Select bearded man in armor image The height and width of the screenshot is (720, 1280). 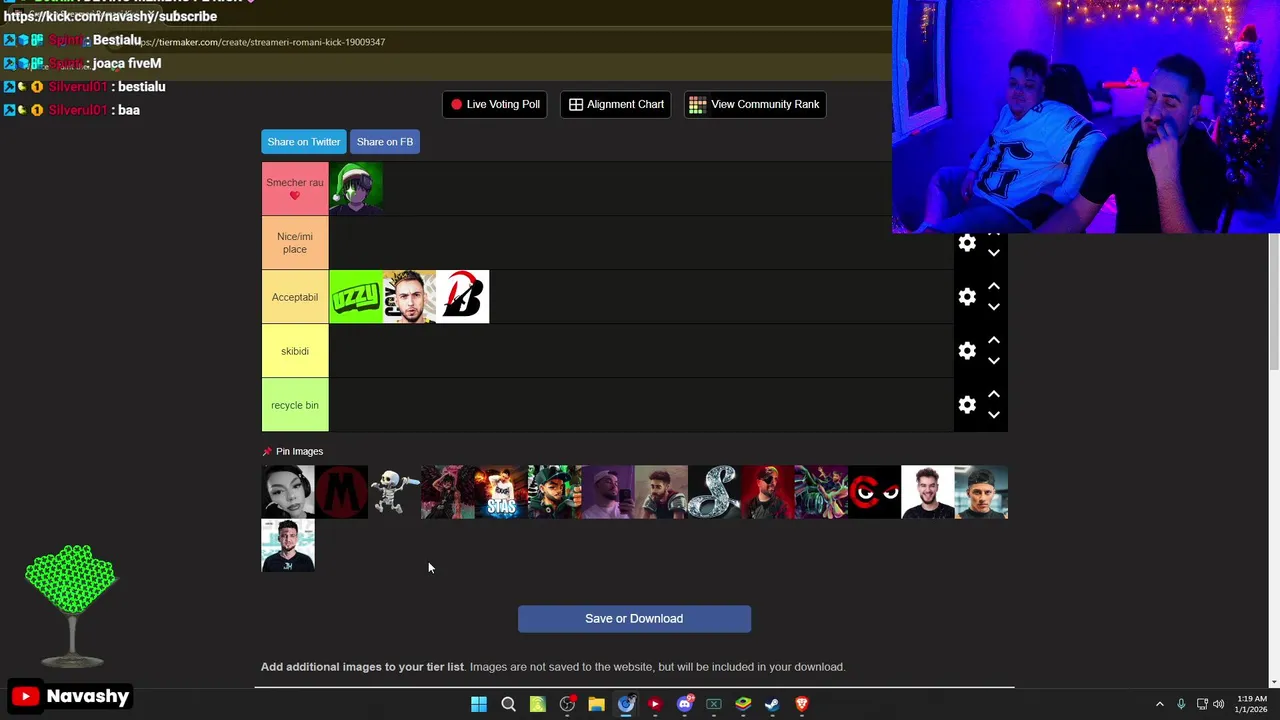pos(661,492)
